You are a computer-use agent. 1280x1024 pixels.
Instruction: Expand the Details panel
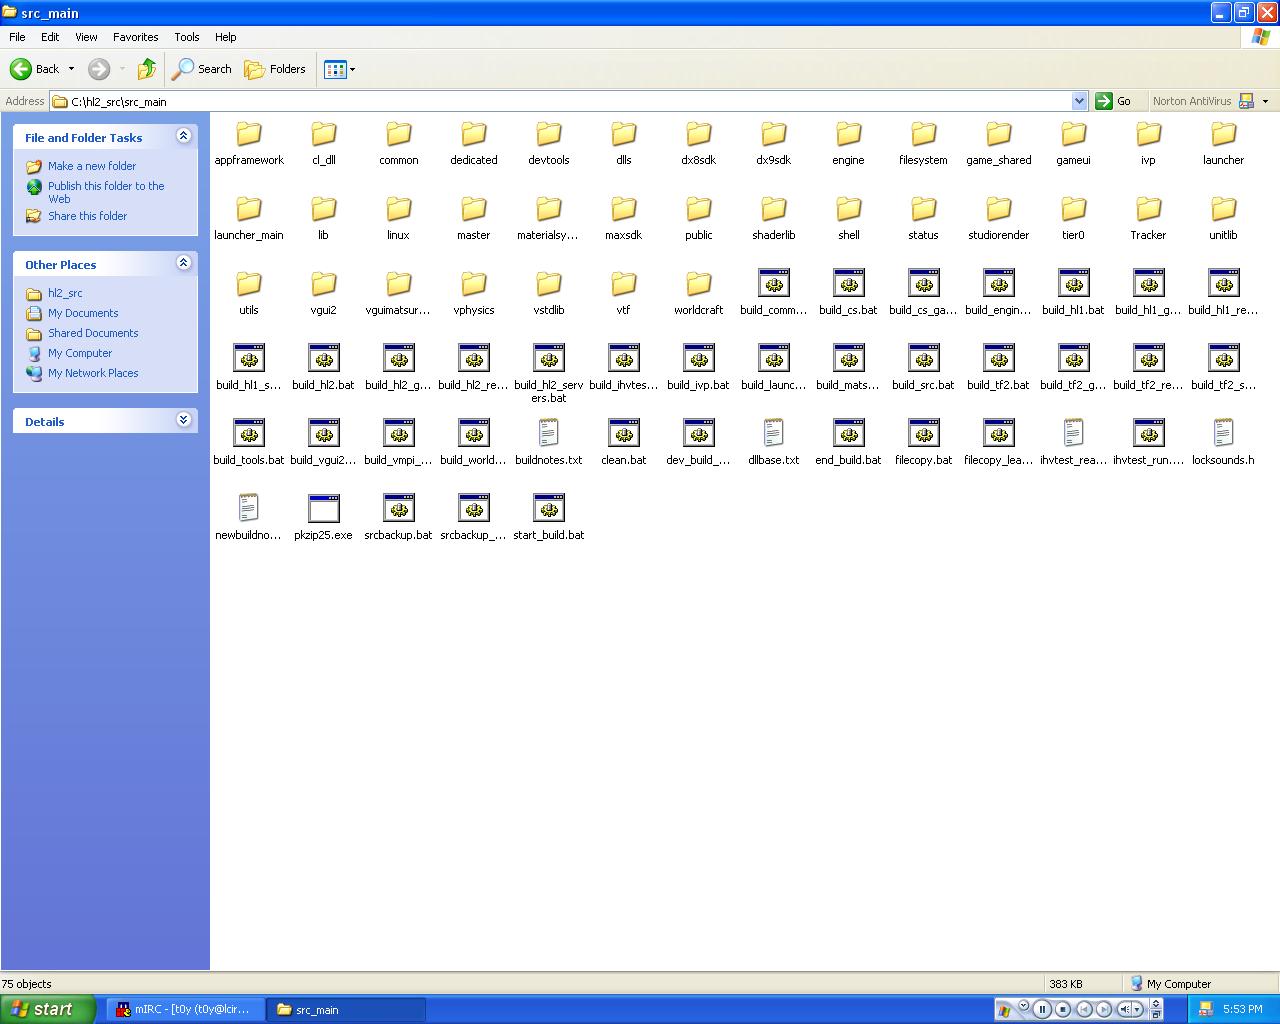[x=183, y=420]
